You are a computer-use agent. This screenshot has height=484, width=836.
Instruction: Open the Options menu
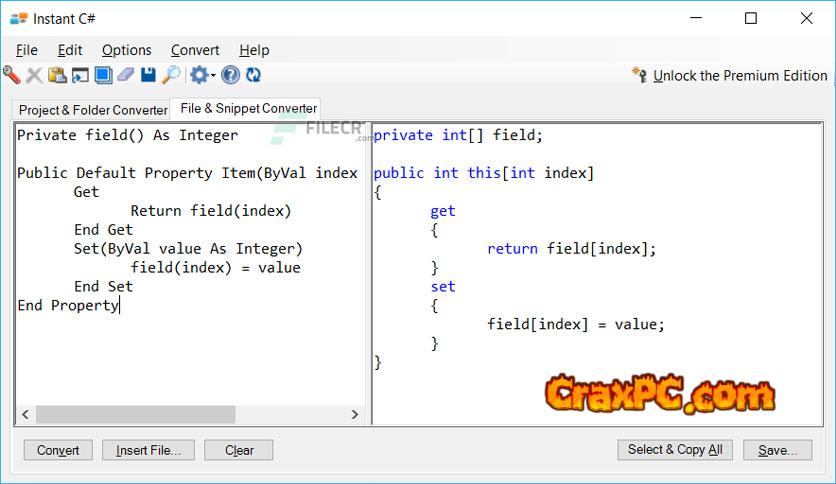(127, 50)
